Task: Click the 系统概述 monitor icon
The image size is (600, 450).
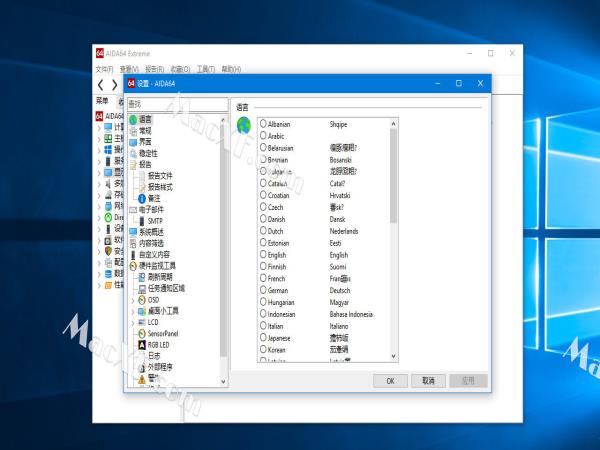Action: (x=133, y=232)
